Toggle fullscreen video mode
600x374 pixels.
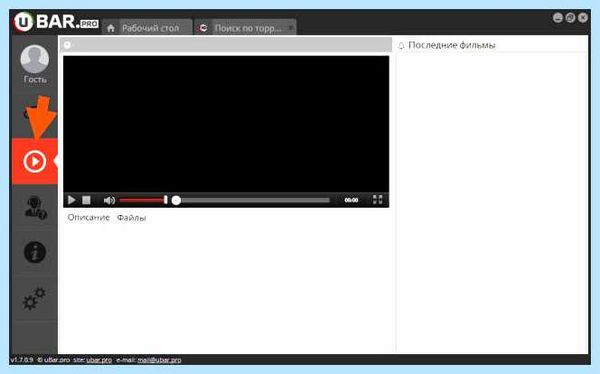(377, 199)
